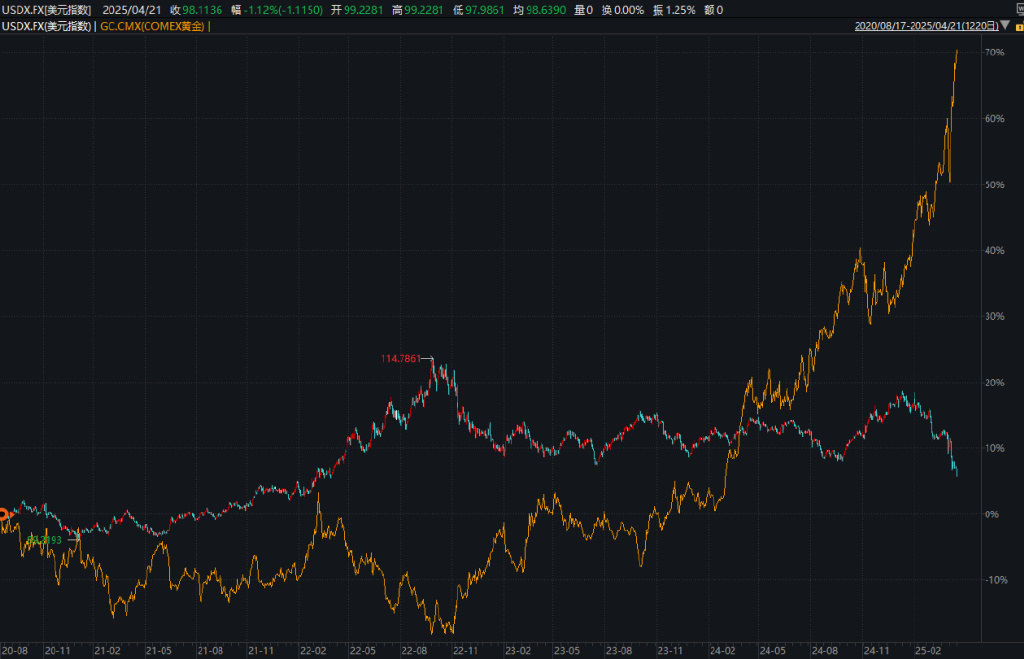Open the date range dropdown arrow
The image size is (1024, 659).
click(1006, 25)
